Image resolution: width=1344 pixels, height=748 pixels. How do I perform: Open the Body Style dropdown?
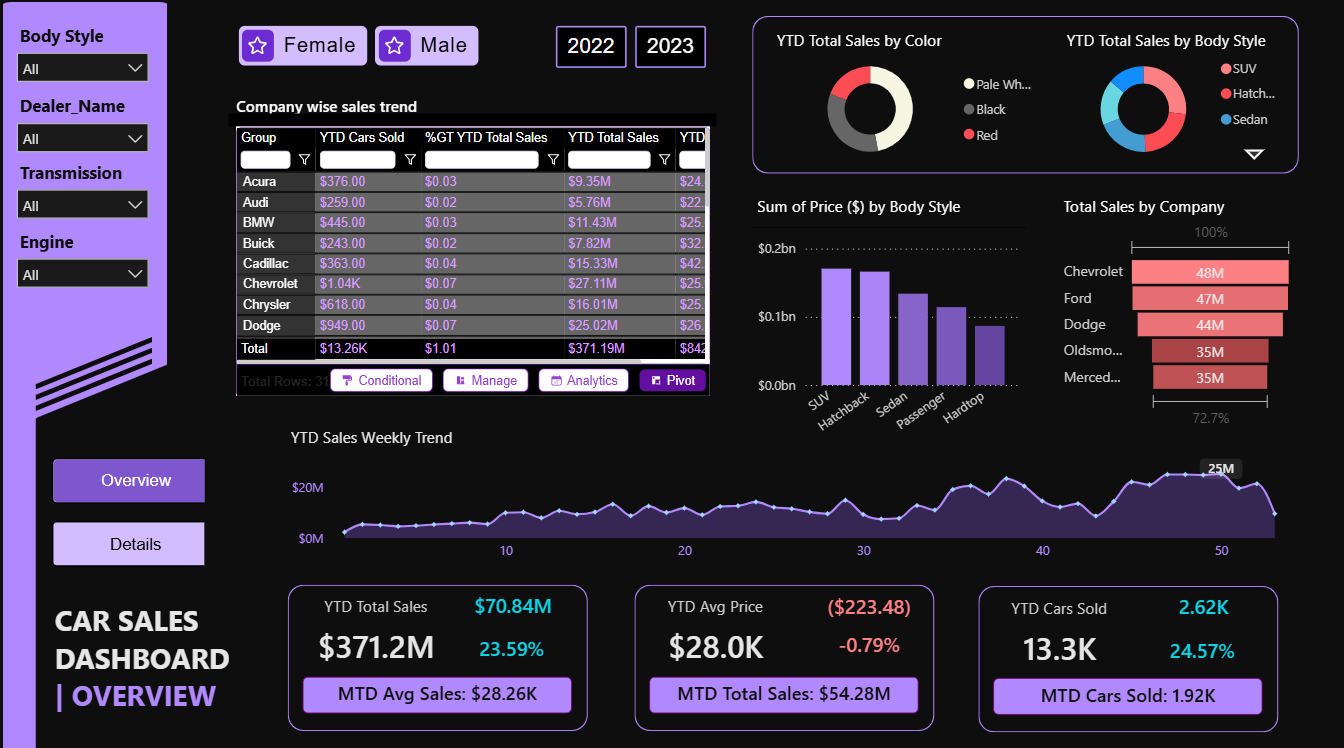83,68
